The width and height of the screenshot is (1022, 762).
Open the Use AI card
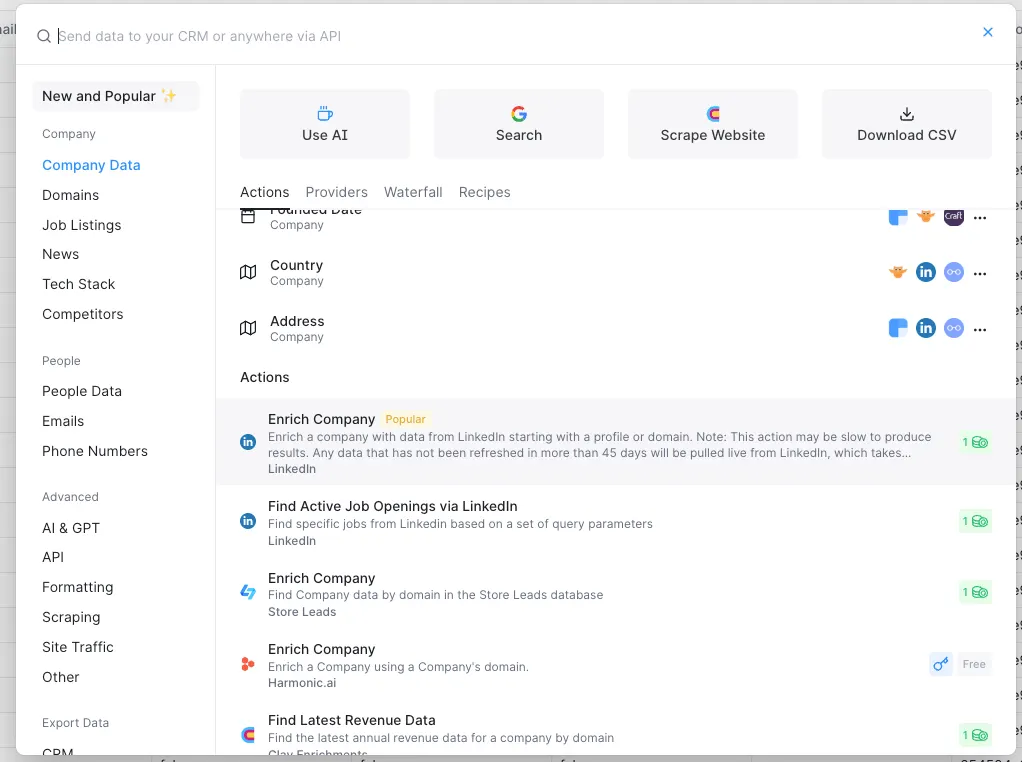pos(325,124)
